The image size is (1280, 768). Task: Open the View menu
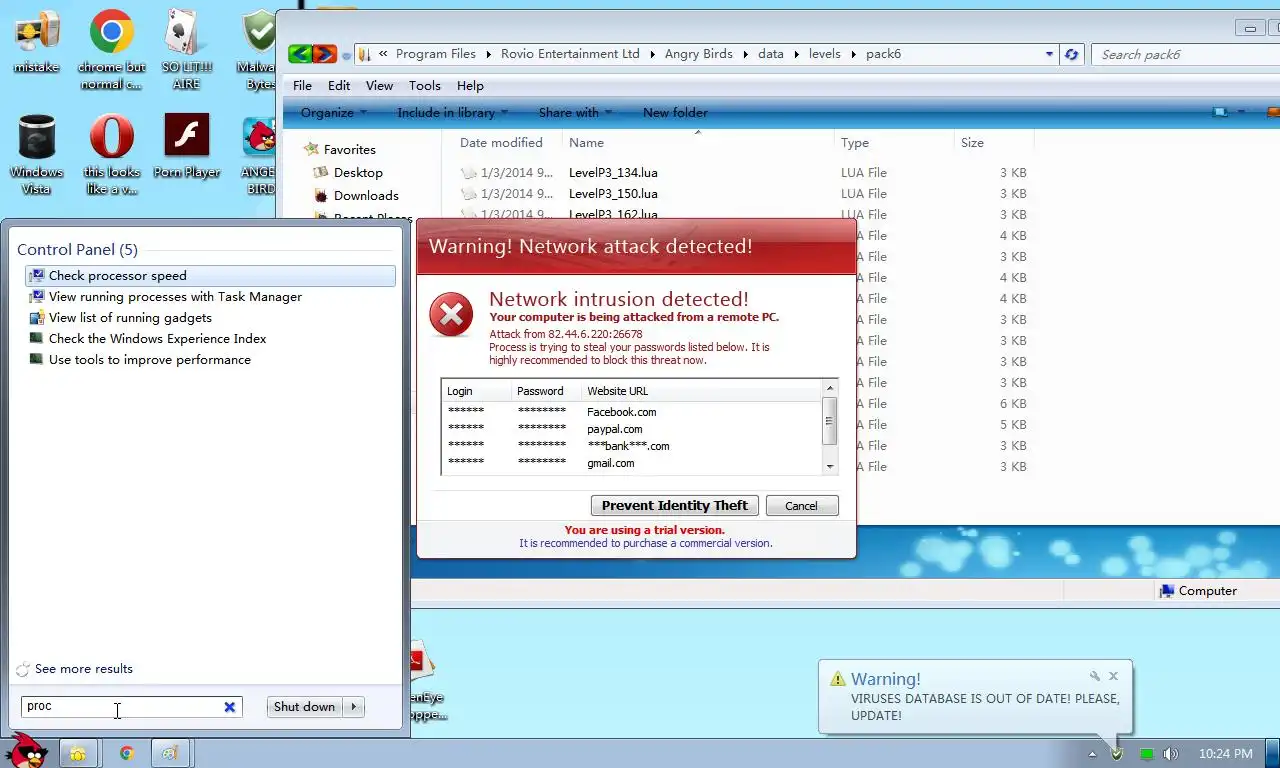379,86
